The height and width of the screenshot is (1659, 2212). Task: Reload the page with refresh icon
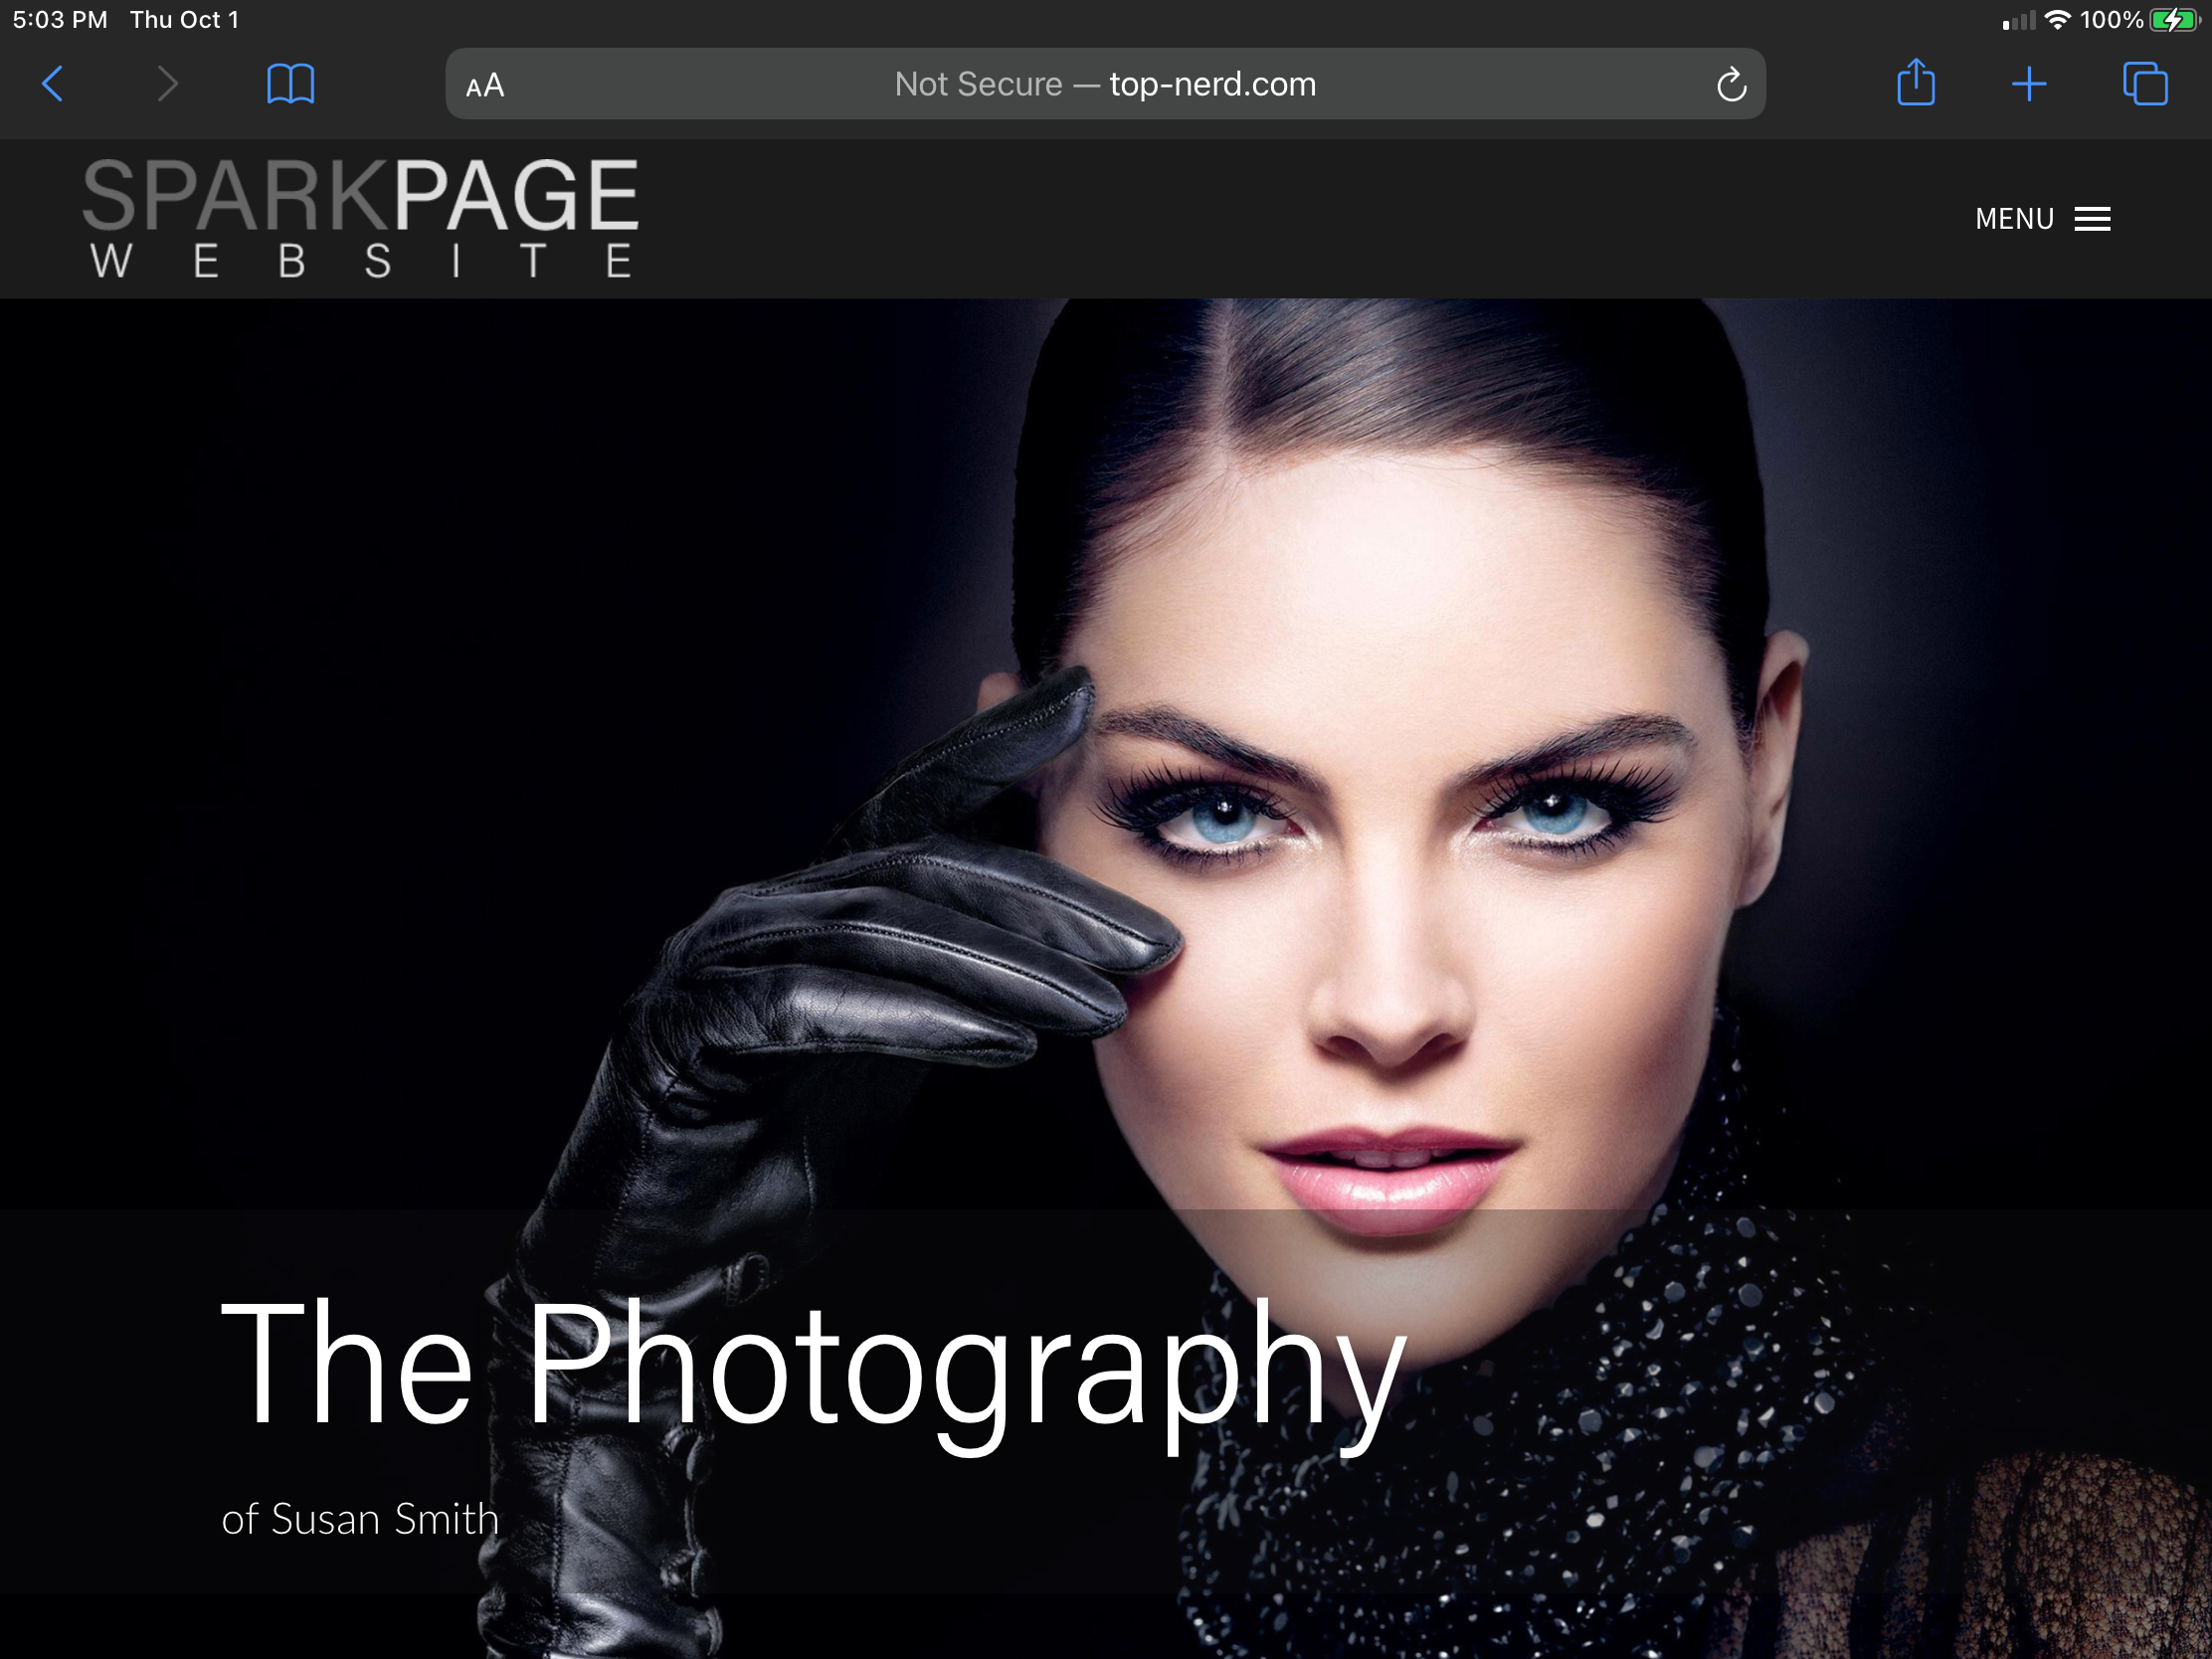click(1731, 85)
